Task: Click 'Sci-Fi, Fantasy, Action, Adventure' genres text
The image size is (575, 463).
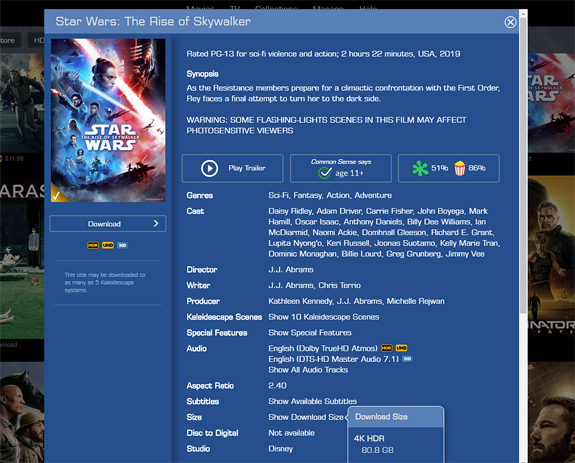Action: (x=330, y=195)
